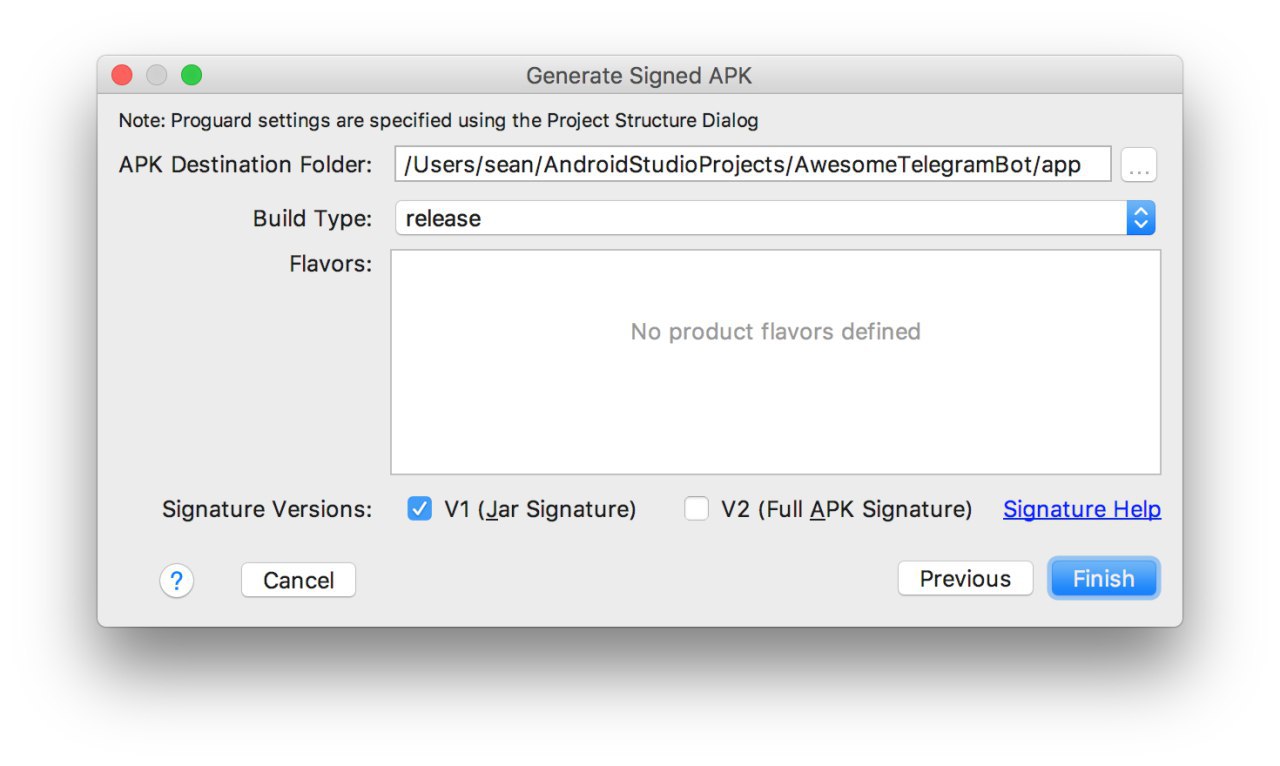Uncheck the V1 Jar Signature checkbox
1280x766 pixels.
point(419,509)
